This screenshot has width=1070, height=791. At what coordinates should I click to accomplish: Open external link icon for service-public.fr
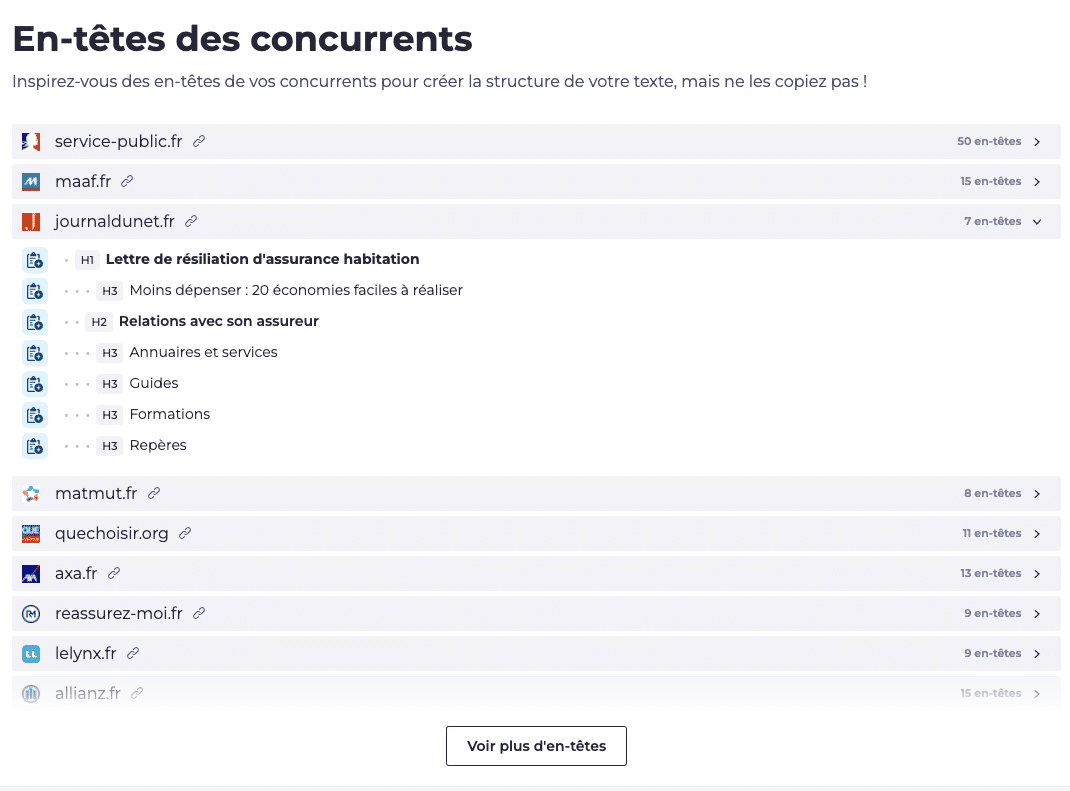pos(199,142)
